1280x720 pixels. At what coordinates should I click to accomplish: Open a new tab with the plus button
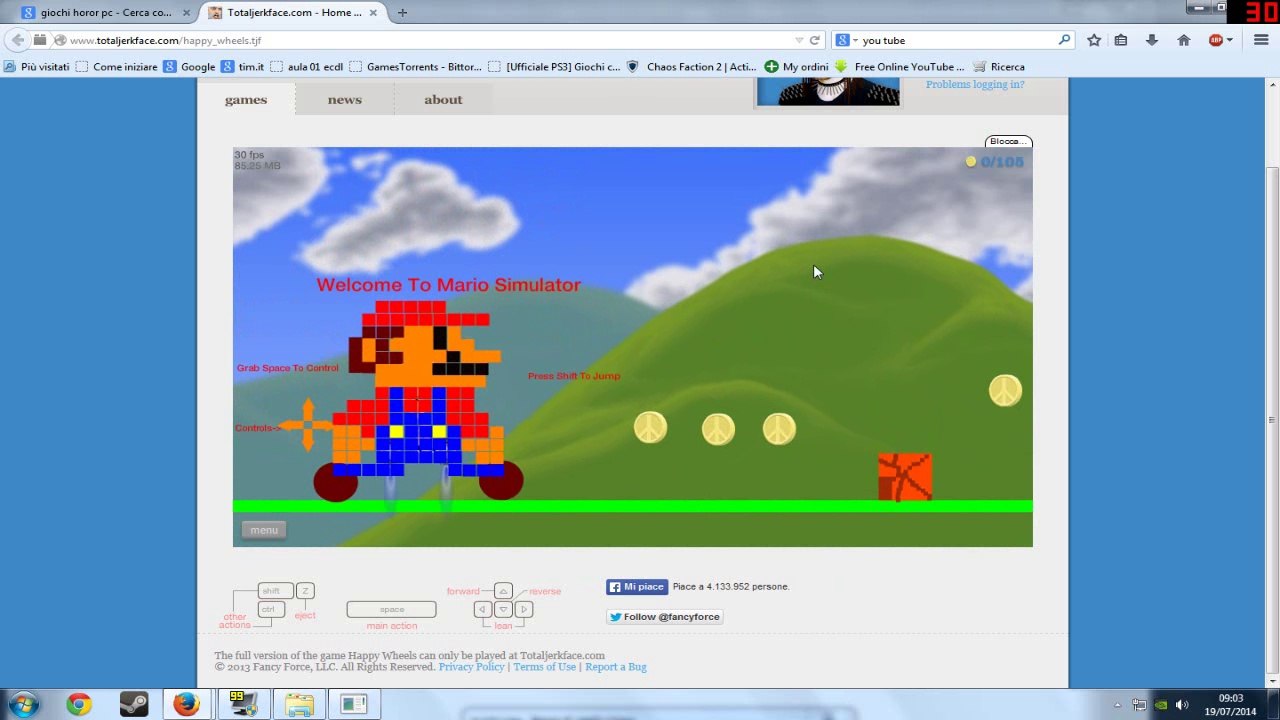[402, 13]
